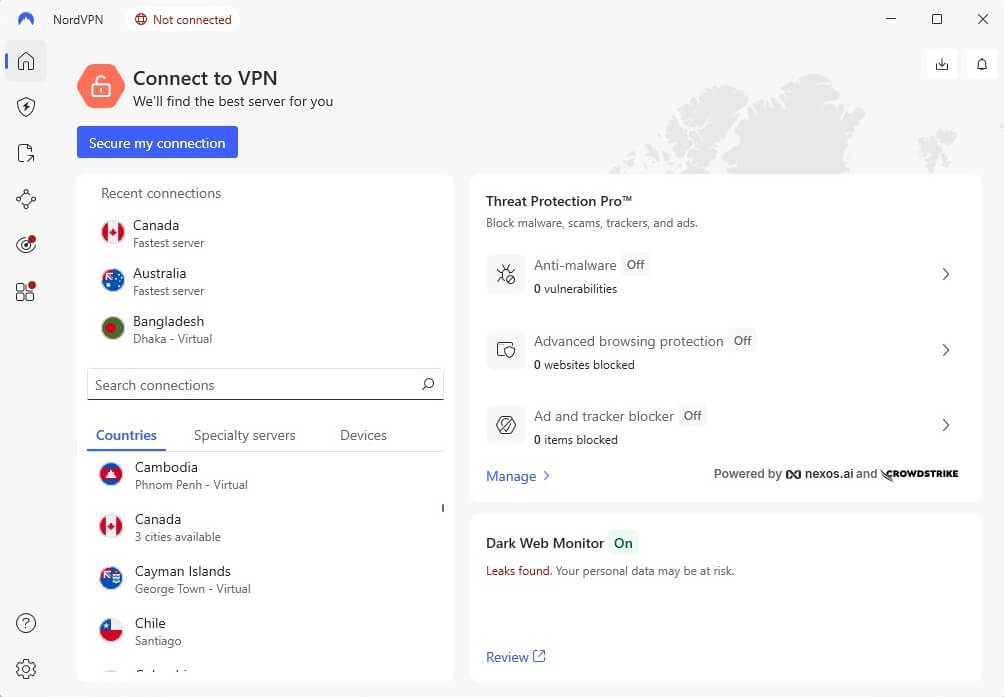Check notifications via the bell icon
Image resolution: width=1004 pixels, height=697 pixels.
[981, 64]
